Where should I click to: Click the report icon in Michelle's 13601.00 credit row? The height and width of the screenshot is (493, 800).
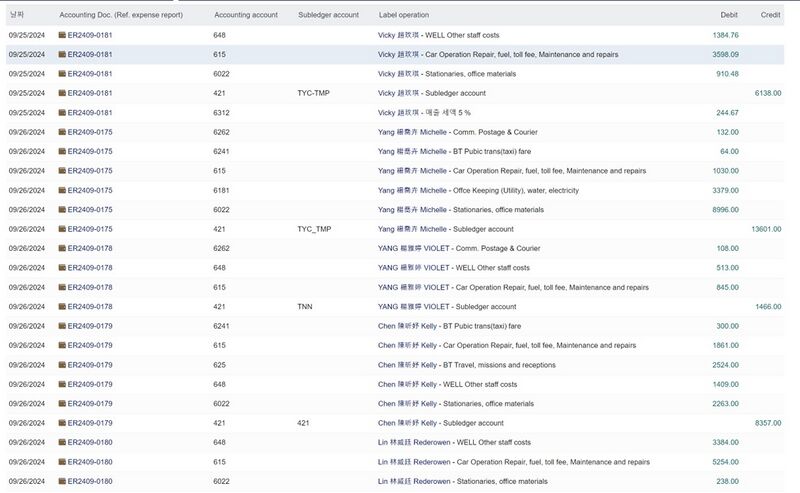coord(62,229)
